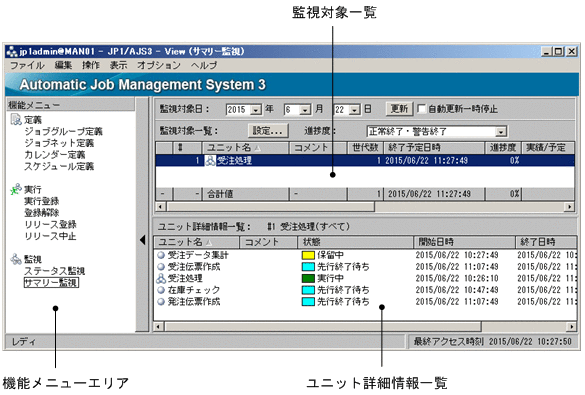Select リリース中止 in the function menu
The height and width of the screenshot is (395, 585).
(50, 236)
